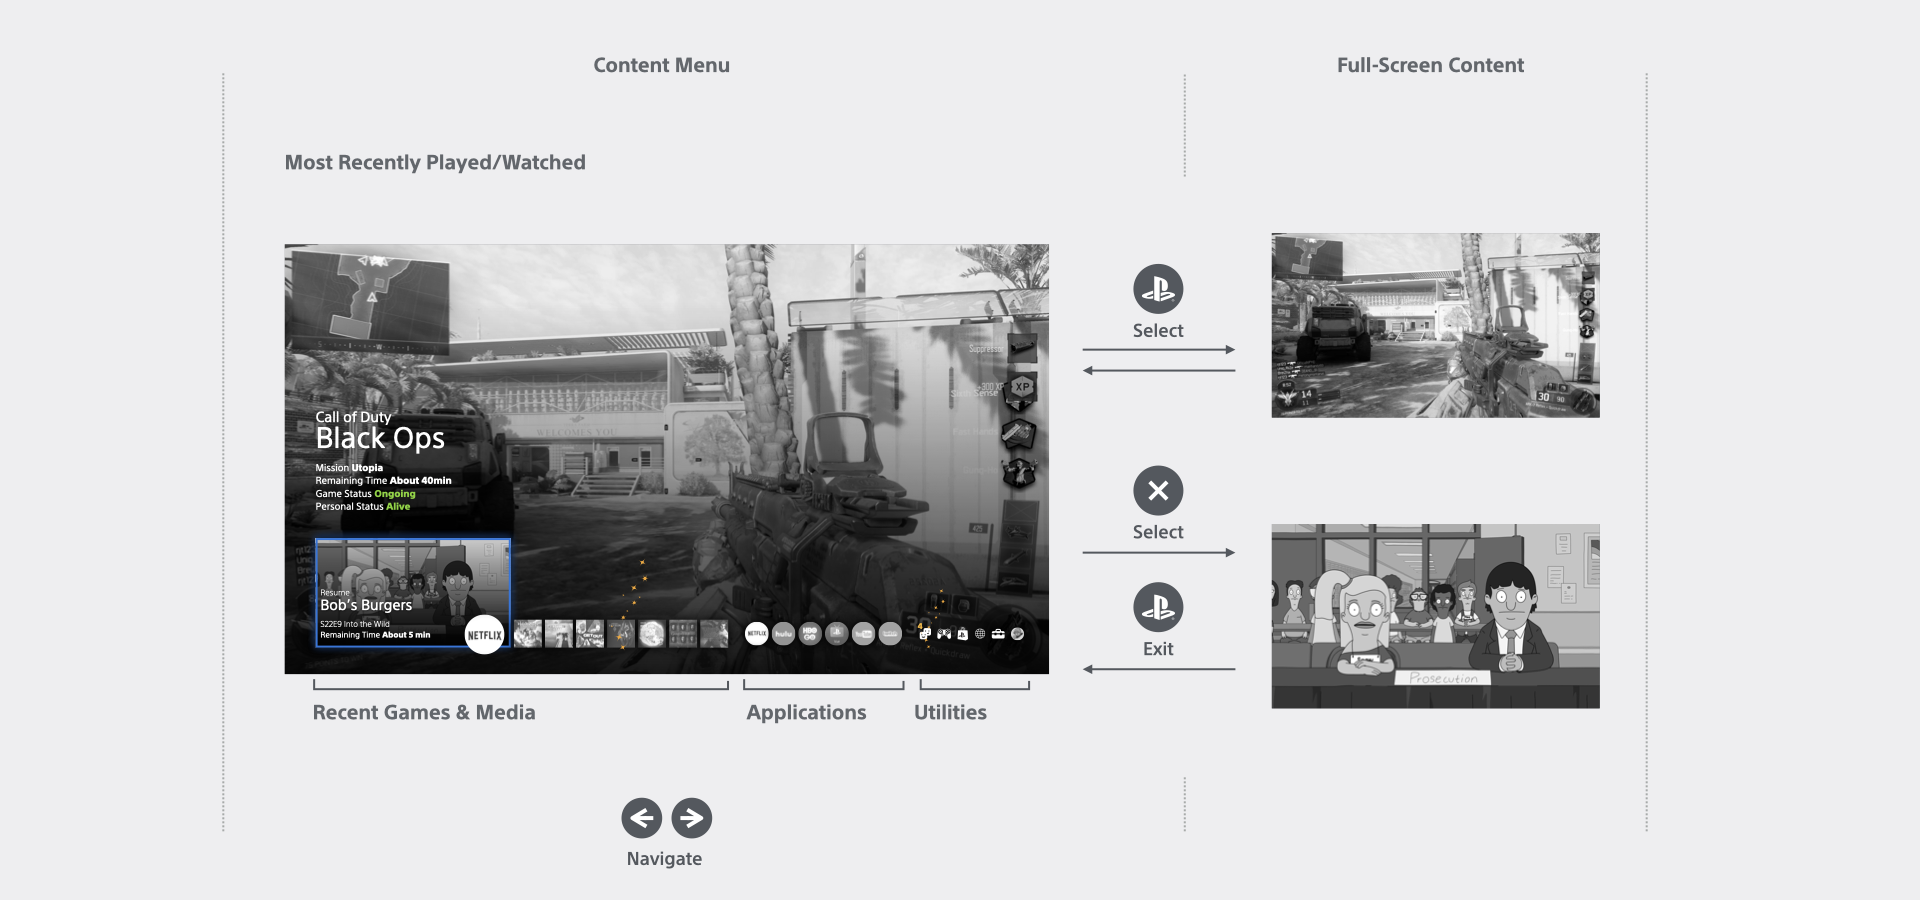Viewport: 1920px width, 900px height.
Task: Click the 'Exit' label
Action: pyautogui.click(x=1158, y=648)
